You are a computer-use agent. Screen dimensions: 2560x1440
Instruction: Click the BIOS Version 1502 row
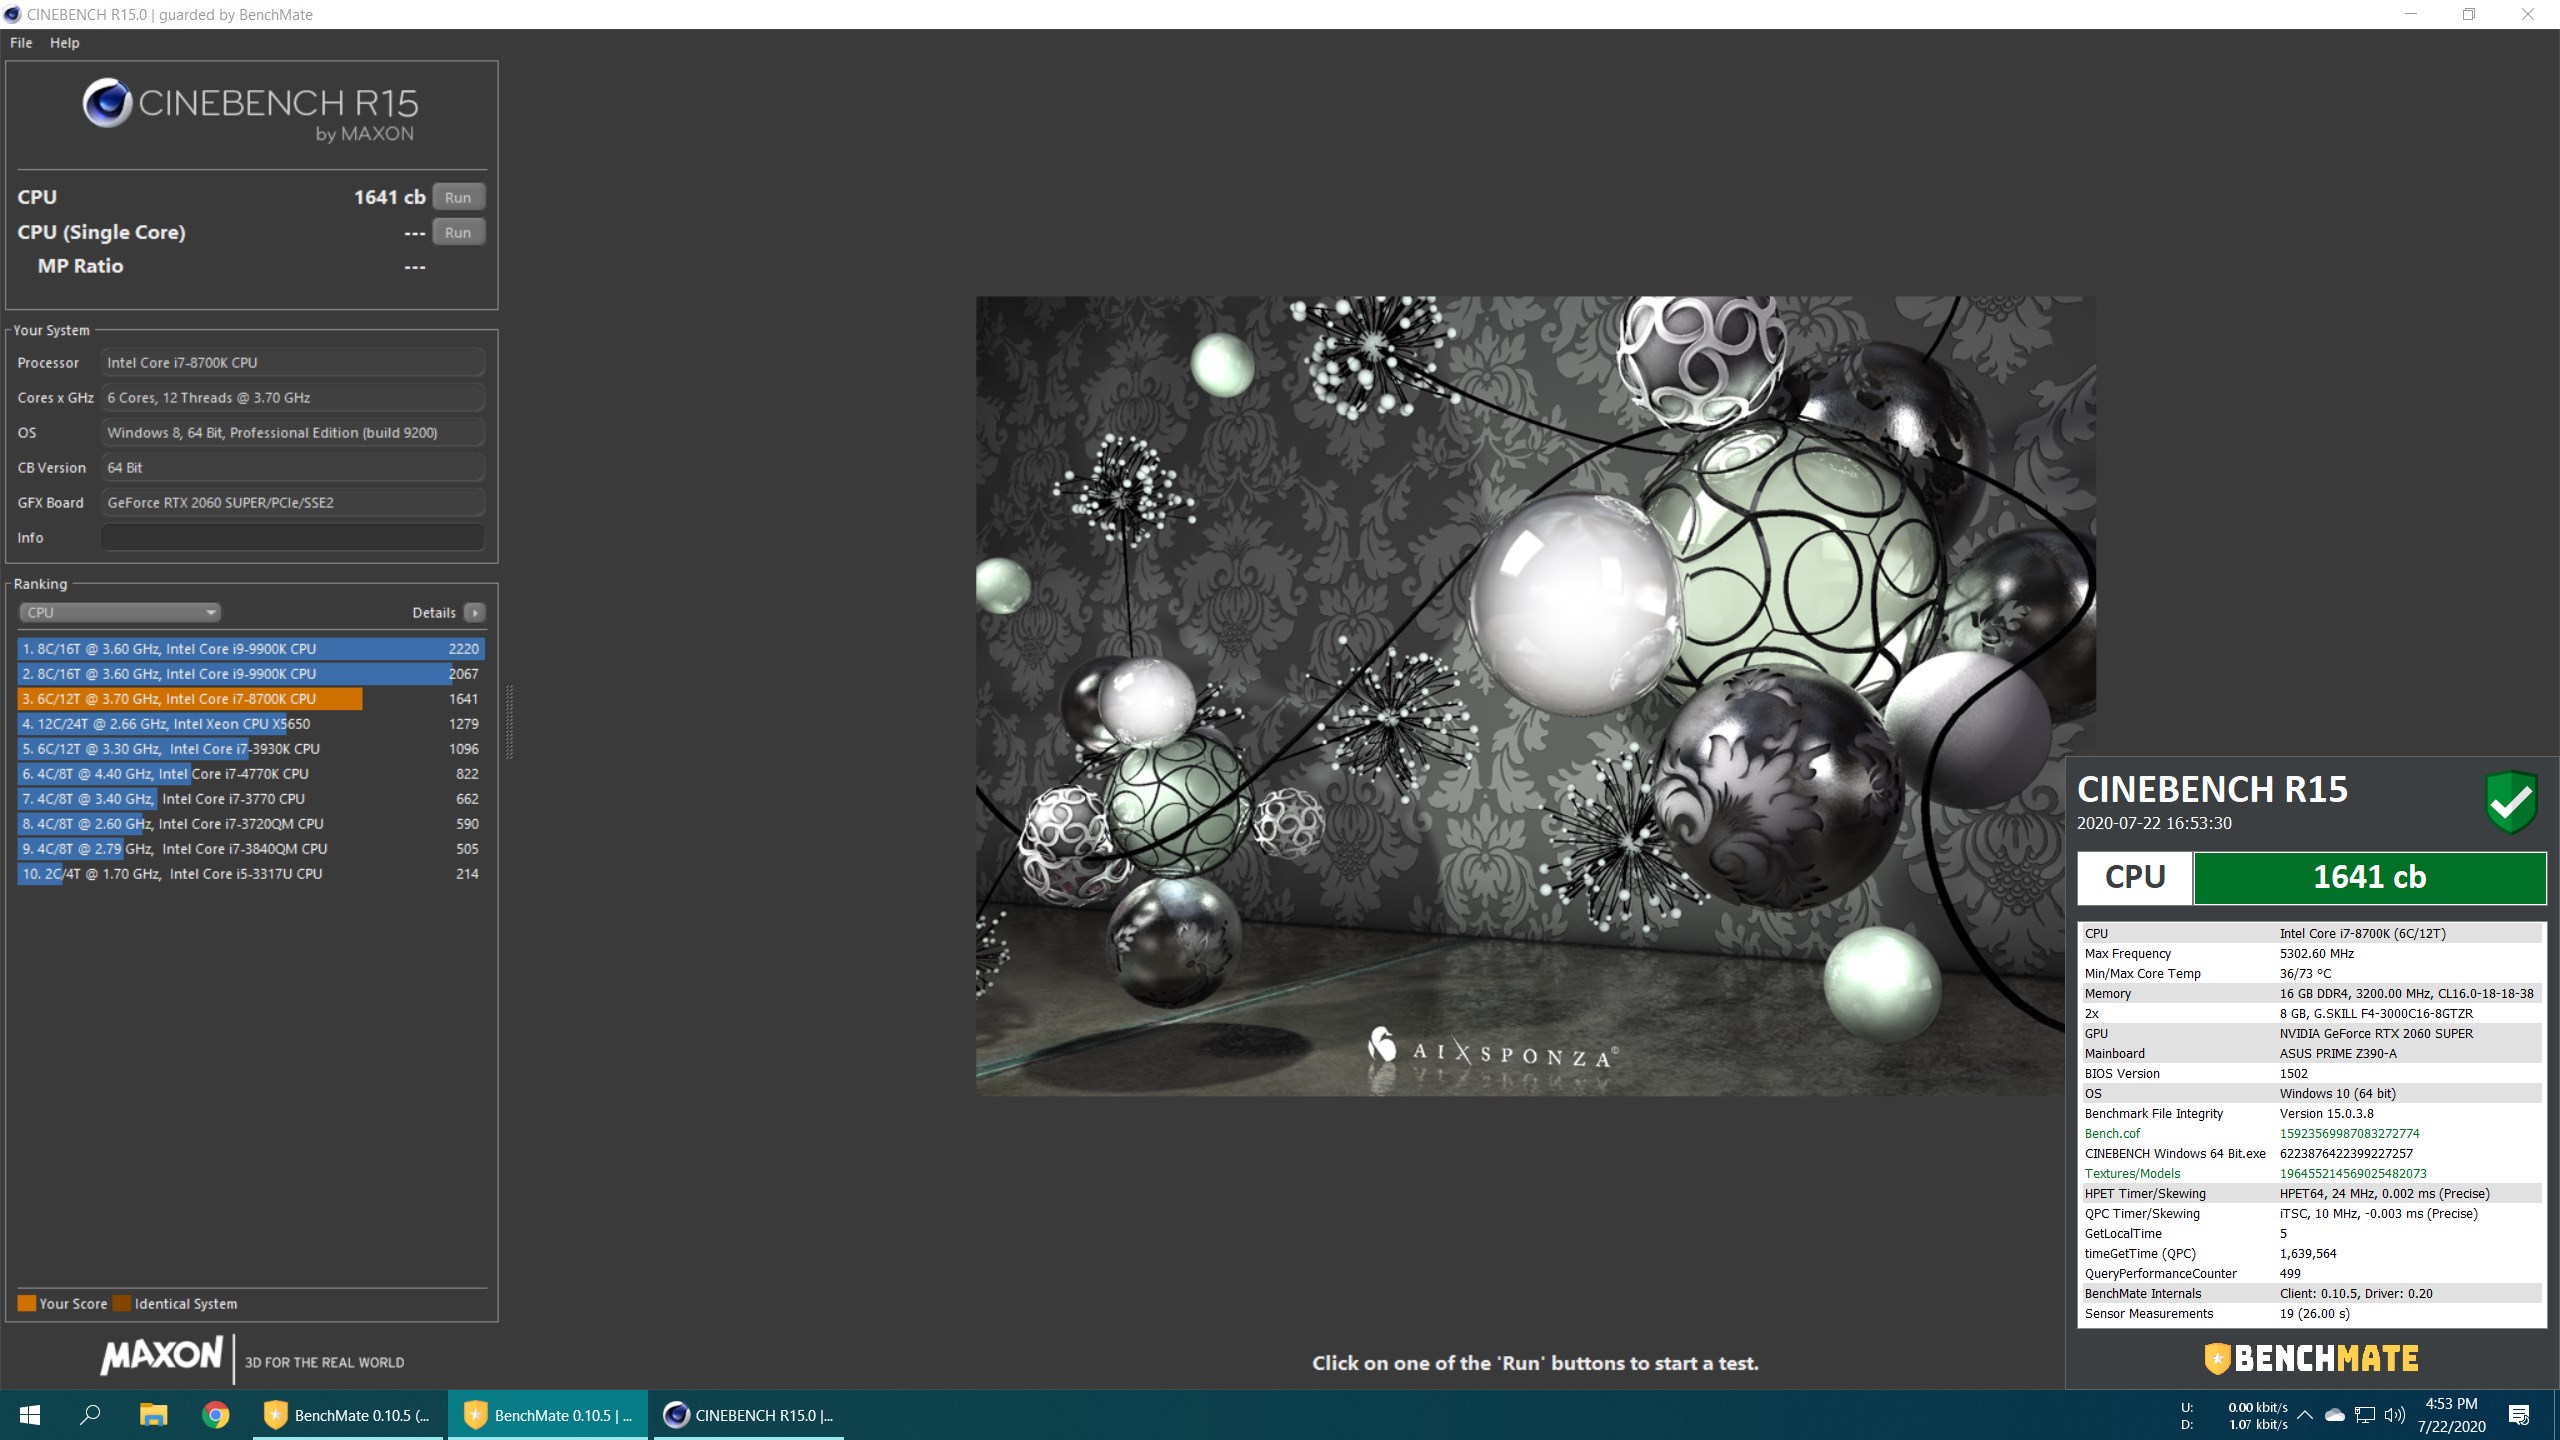(x=2311, y=1073)
